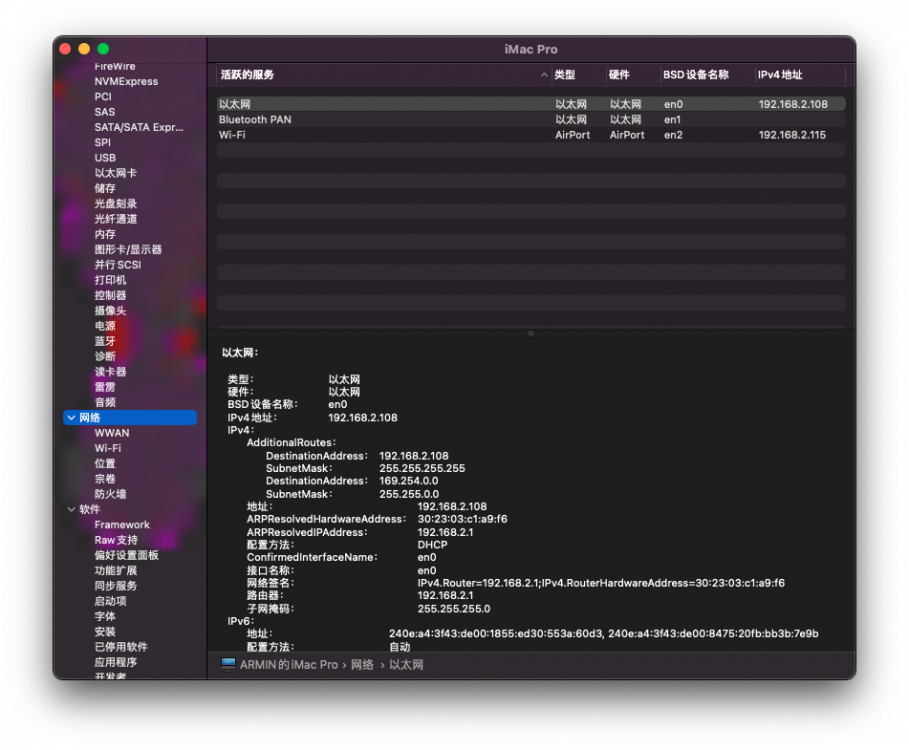The height and width of the screenshot is (750, 909).
Task: Select the 以太网 service row
Action: click(531, 104)
